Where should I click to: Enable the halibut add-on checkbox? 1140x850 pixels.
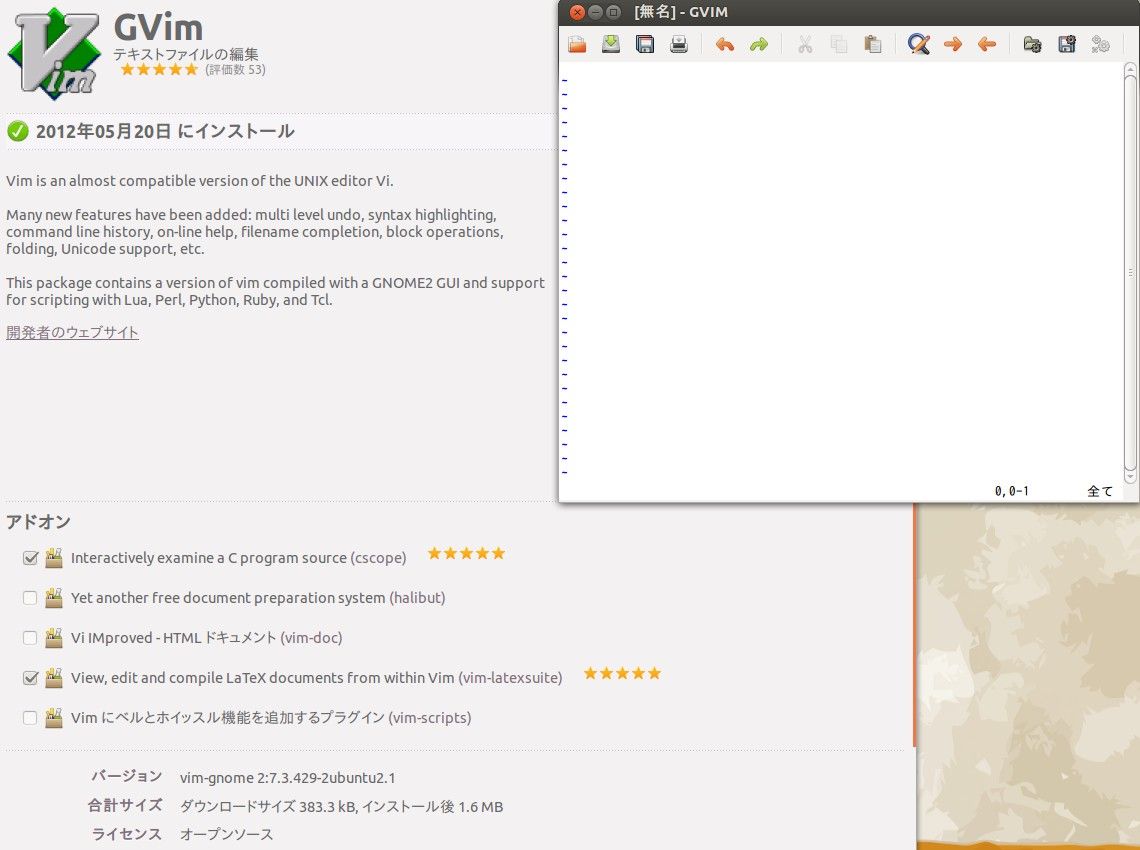[x=30, y=598]
